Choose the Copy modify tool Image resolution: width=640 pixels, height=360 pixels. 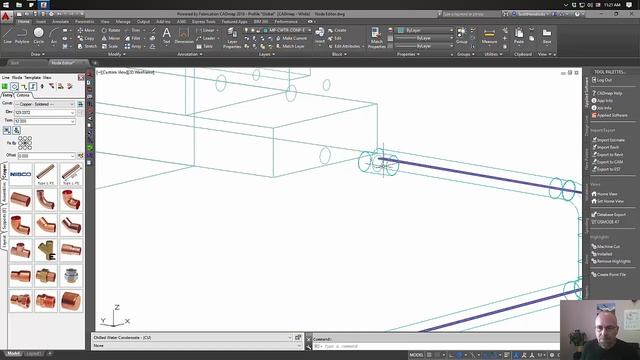click(x=86, y=38)
